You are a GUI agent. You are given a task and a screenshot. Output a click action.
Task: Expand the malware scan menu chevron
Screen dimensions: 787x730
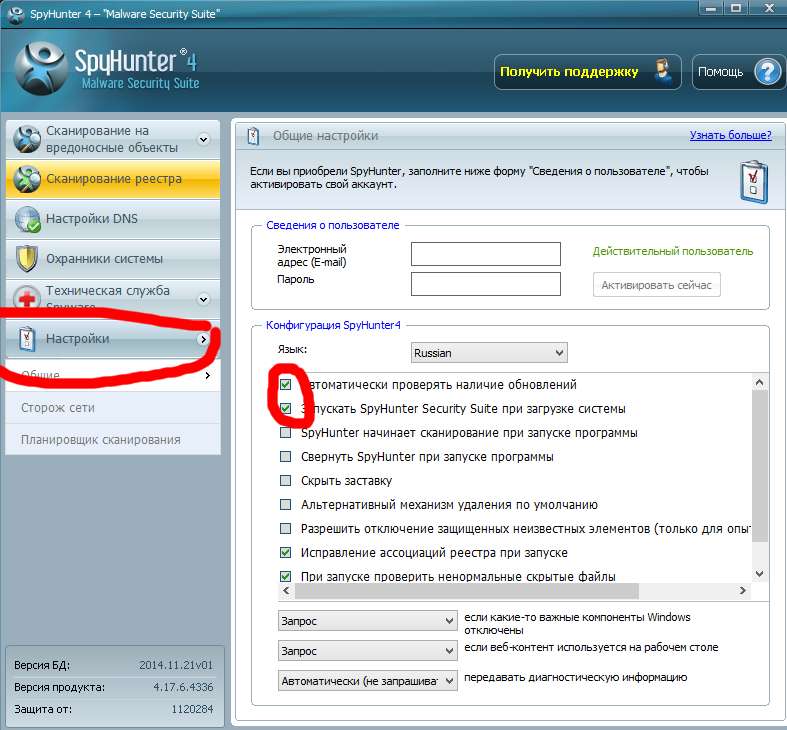(204, 140)
